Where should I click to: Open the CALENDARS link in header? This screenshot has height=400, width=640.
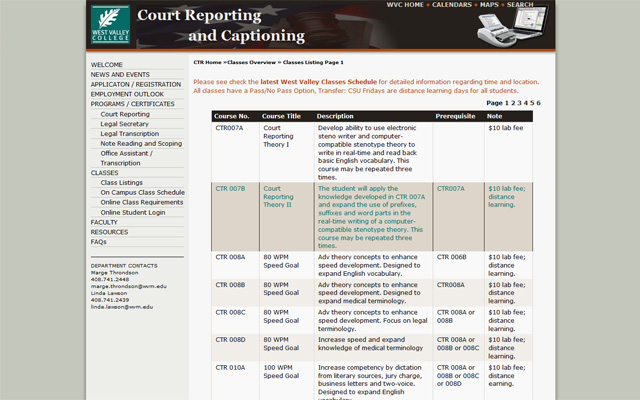[x=452, y=5]
